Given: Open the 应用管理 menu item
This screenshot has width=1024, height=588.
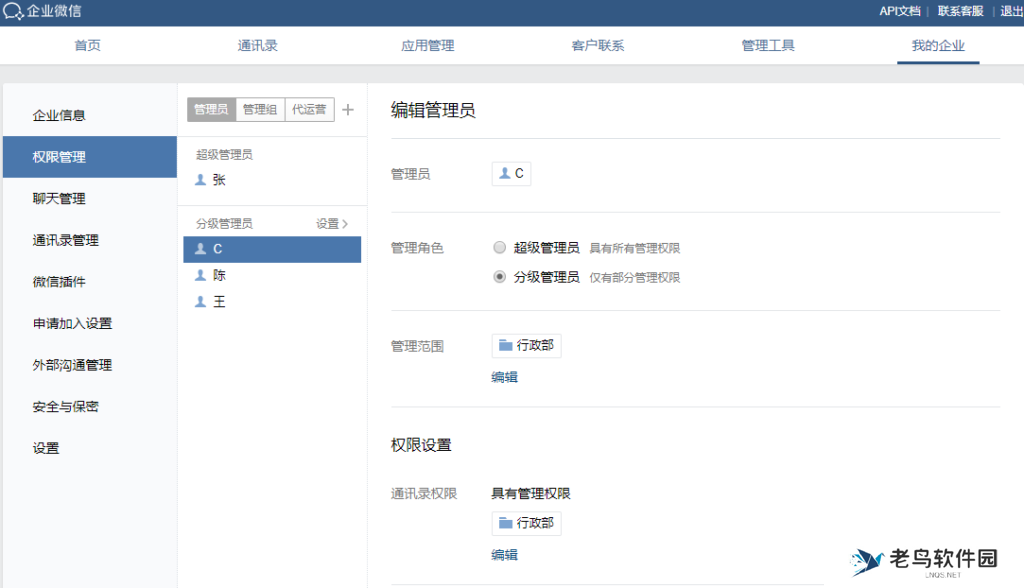Looking at the screenshot, I should pos(427,45).
